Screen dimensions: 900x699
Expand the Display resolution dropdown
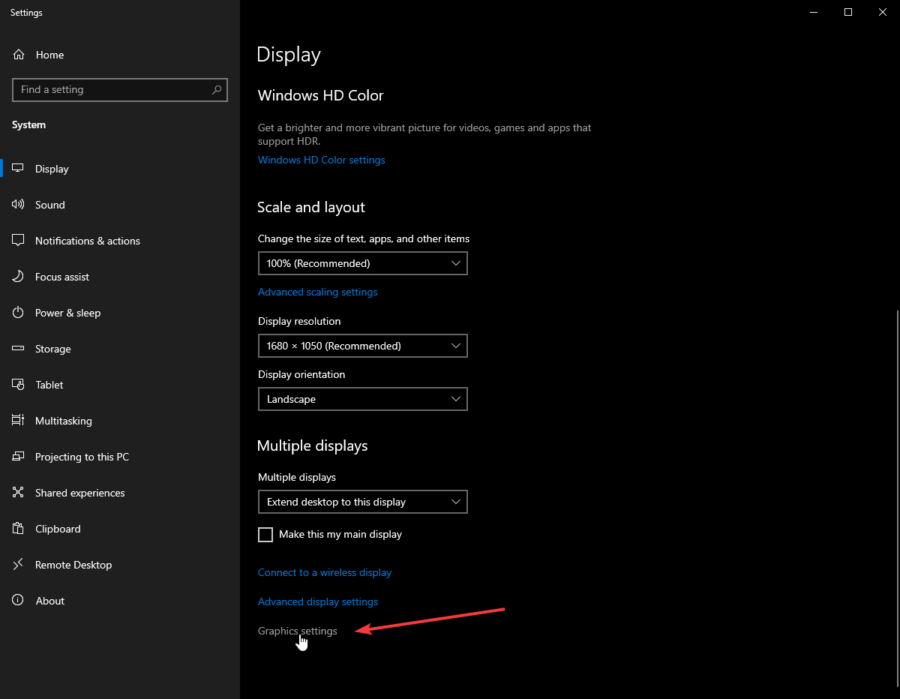362,345
